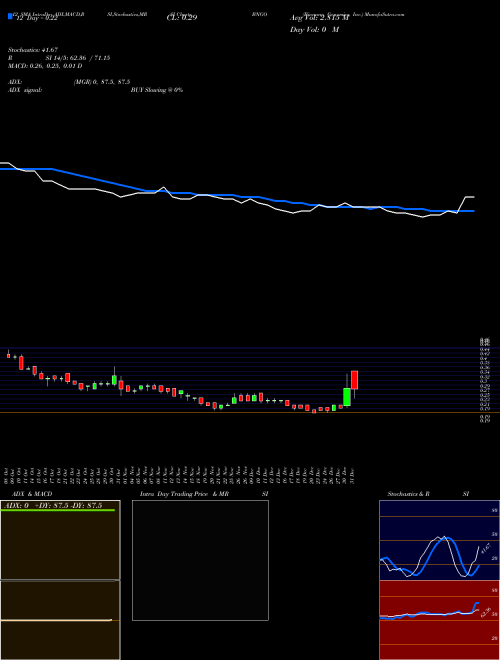Image resolution: width=500 pixels, height=660 pixels.
Task: Click the 'MACD: 0.26, 0.25, 0.01 D' line
Action: 45,66
